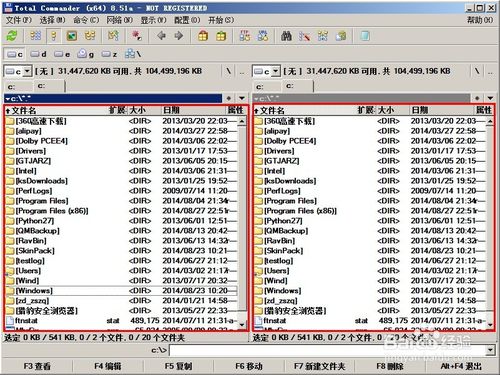Screen dimensions: 500x375
Task: Click the F8 删除 button
Action: [x=390, y=366]
